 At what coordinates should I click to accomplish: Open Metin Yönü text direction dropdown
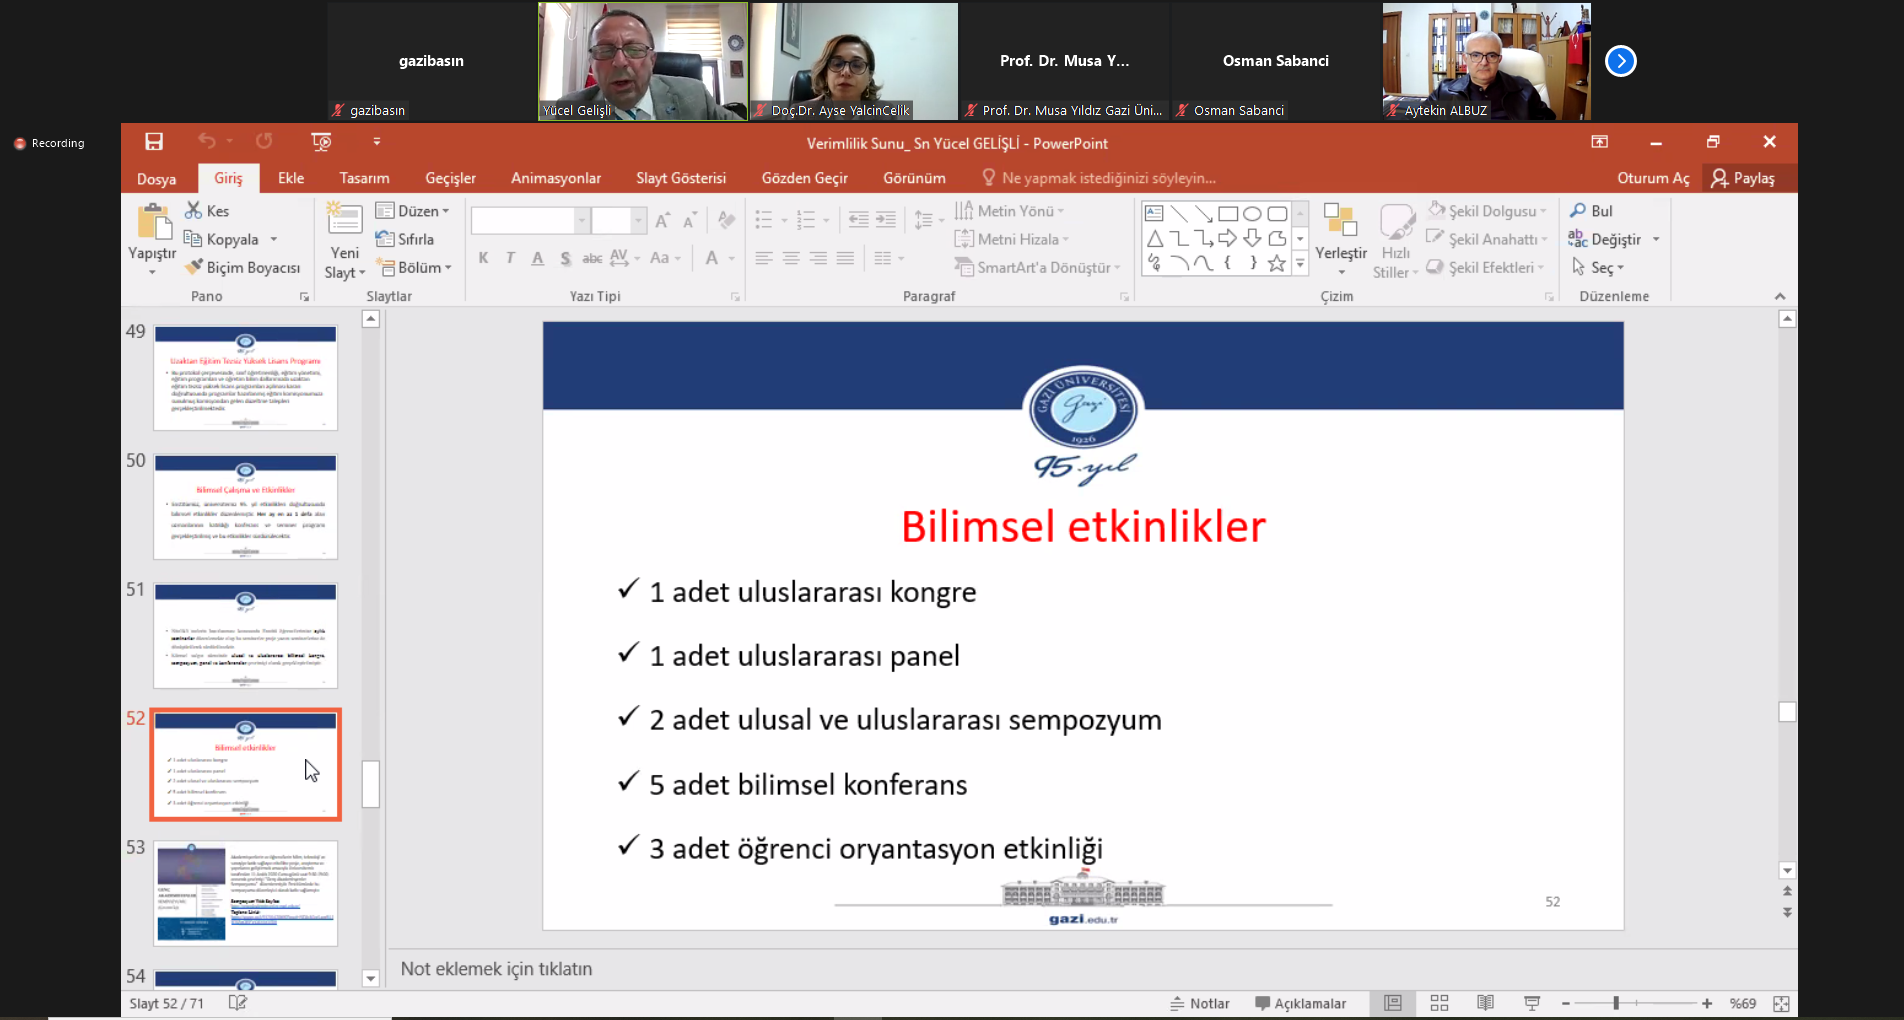coord(1010,211)
